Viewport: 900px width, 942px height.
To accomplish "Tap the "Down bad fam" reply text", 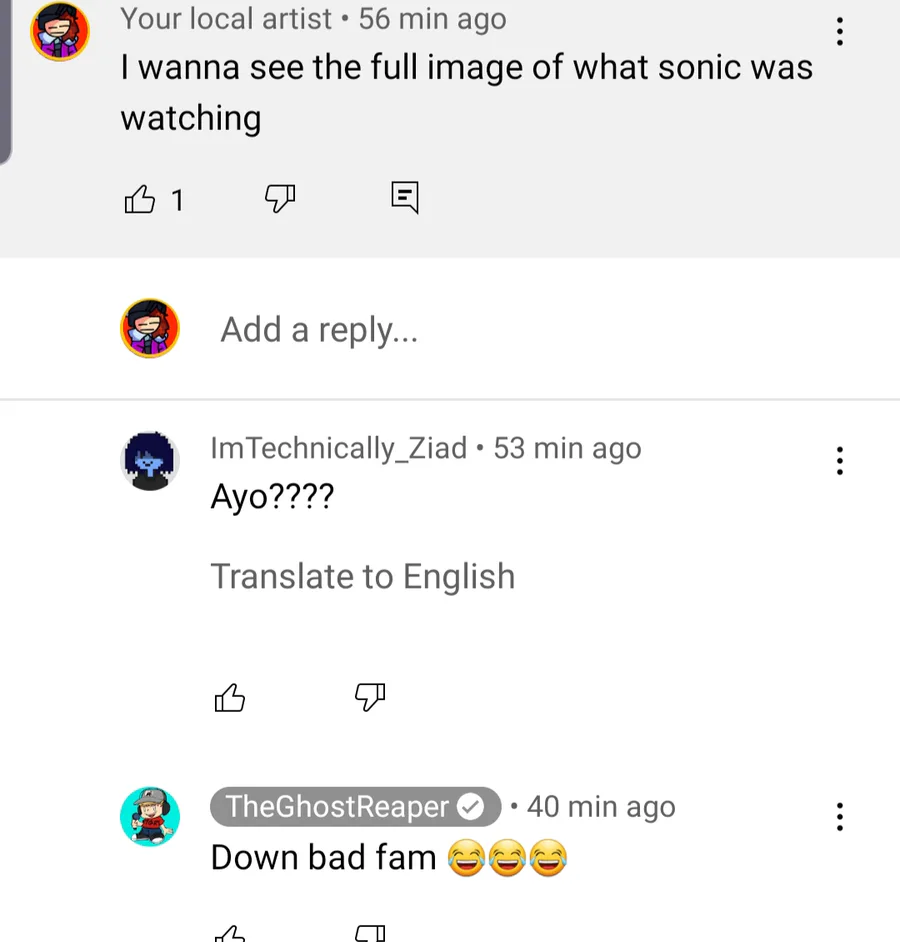I will pyautogui.click(x=323, y=857).
